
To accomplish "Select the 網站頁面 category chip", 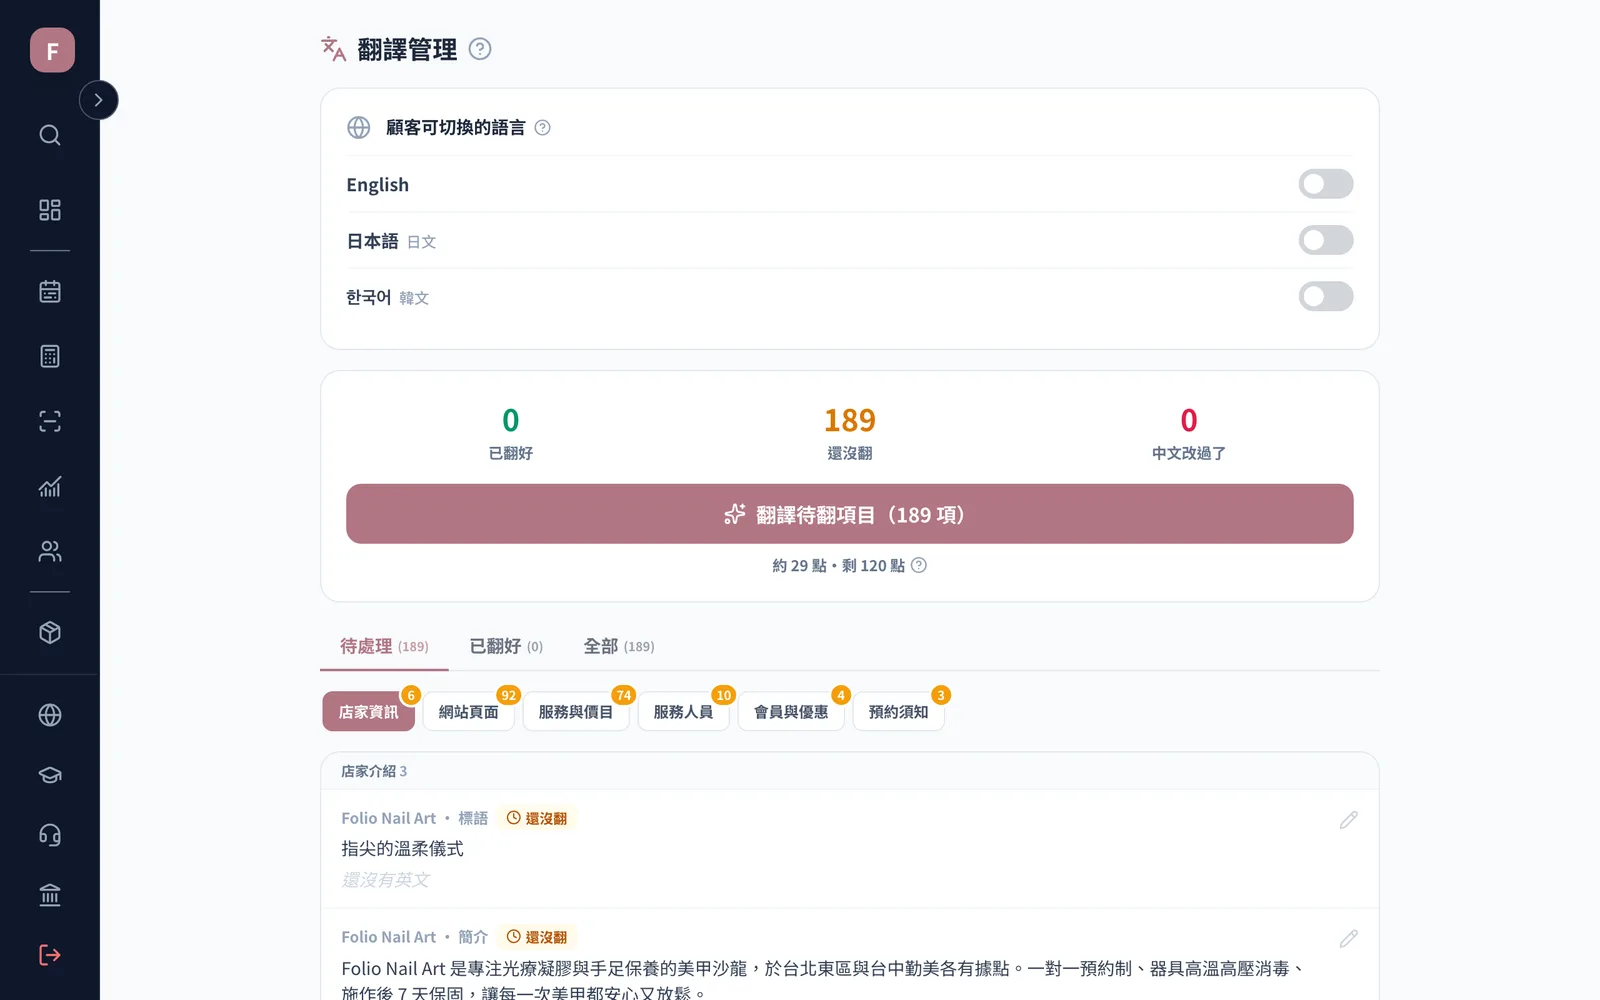I will coord(468,712).
